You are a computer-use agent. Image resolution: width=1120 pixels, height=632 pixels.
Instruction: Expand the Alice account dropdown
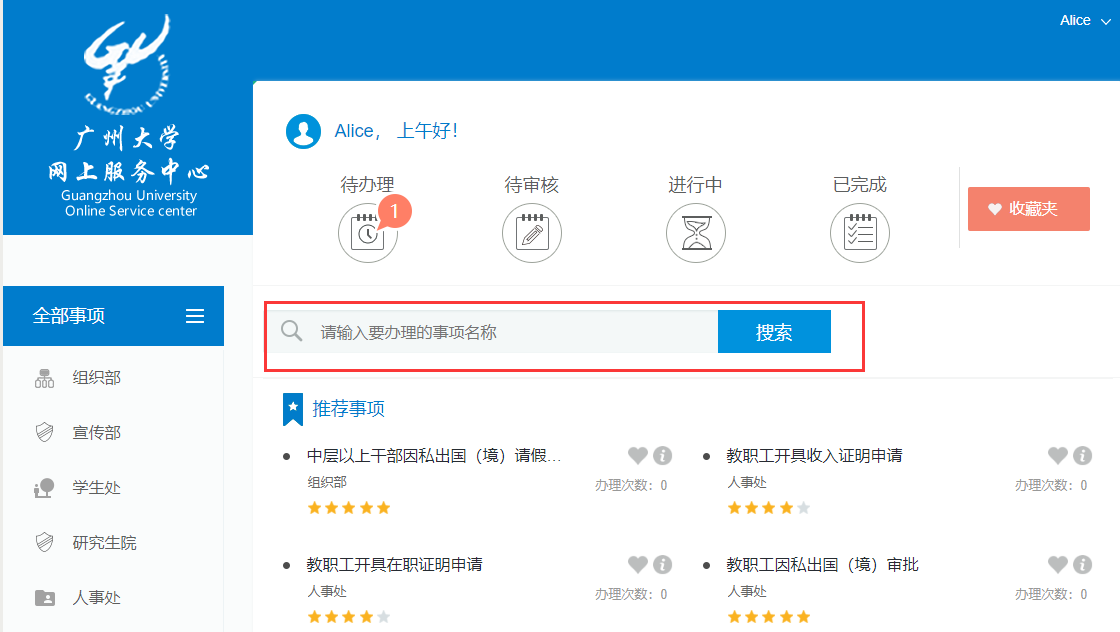coord(1085,21)
